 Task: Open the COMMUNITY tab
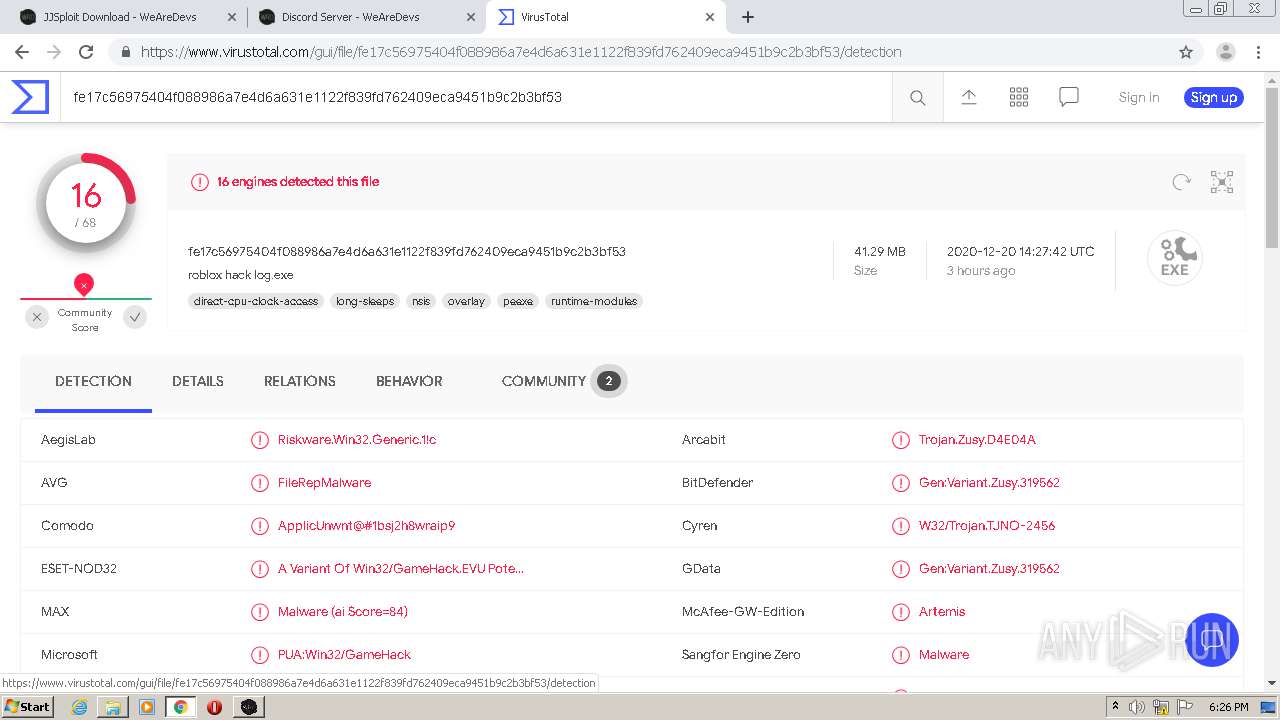pyautogui.click(x=563, y=381)
